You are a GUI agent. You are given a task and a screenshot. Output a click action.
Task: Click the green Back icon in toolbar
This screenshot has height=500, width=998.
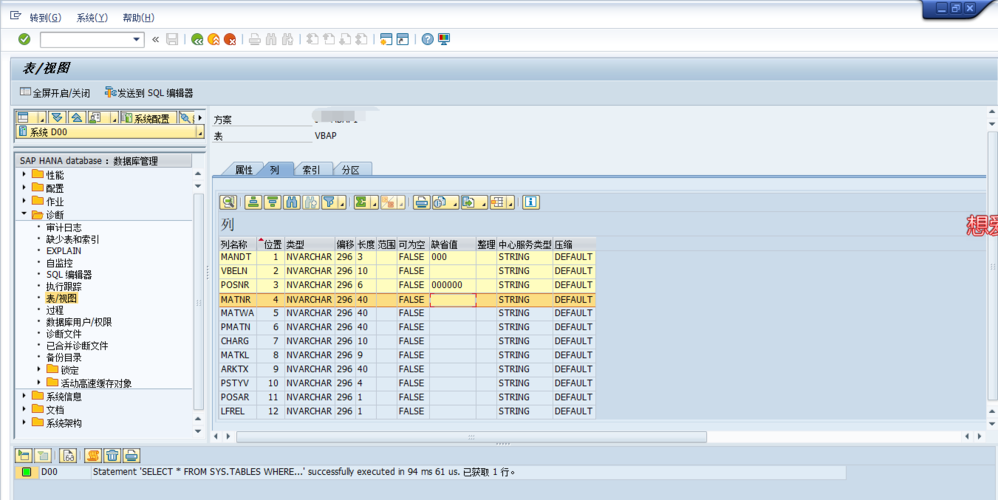[x=197, y=39]
